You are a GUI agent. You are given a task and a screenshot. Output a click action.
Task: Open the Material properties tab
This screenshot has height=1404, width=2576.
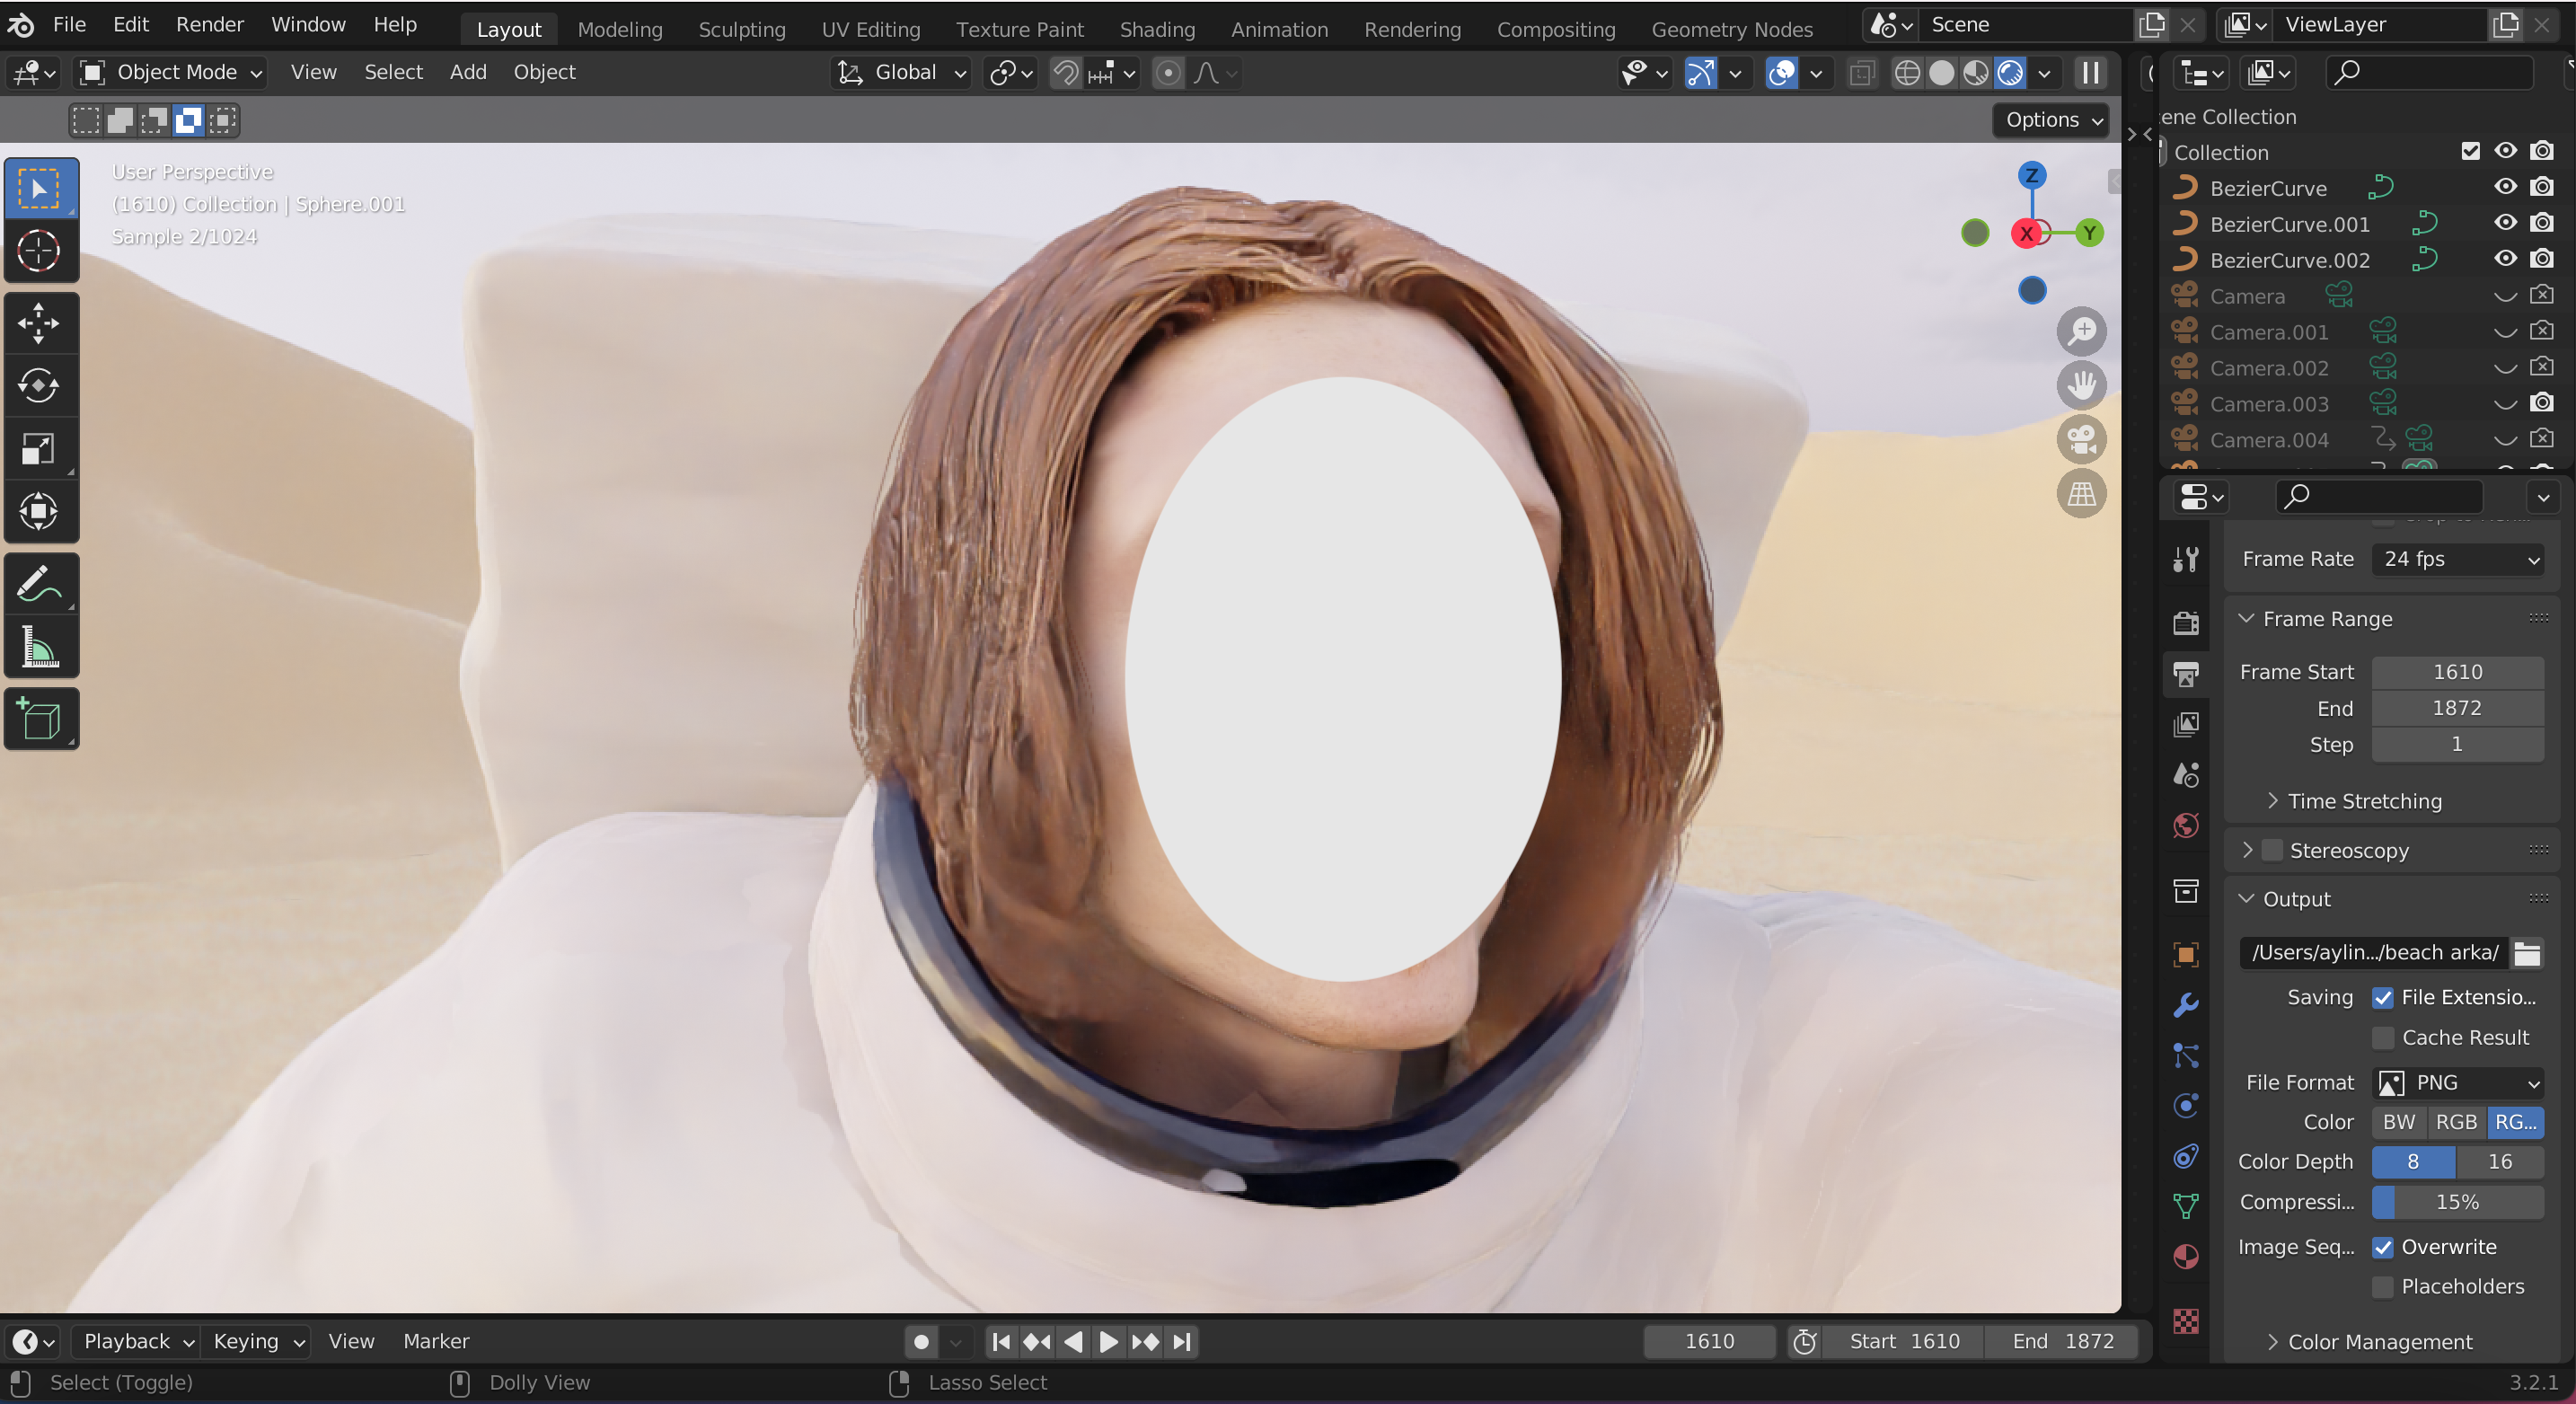(2186, 1256)
